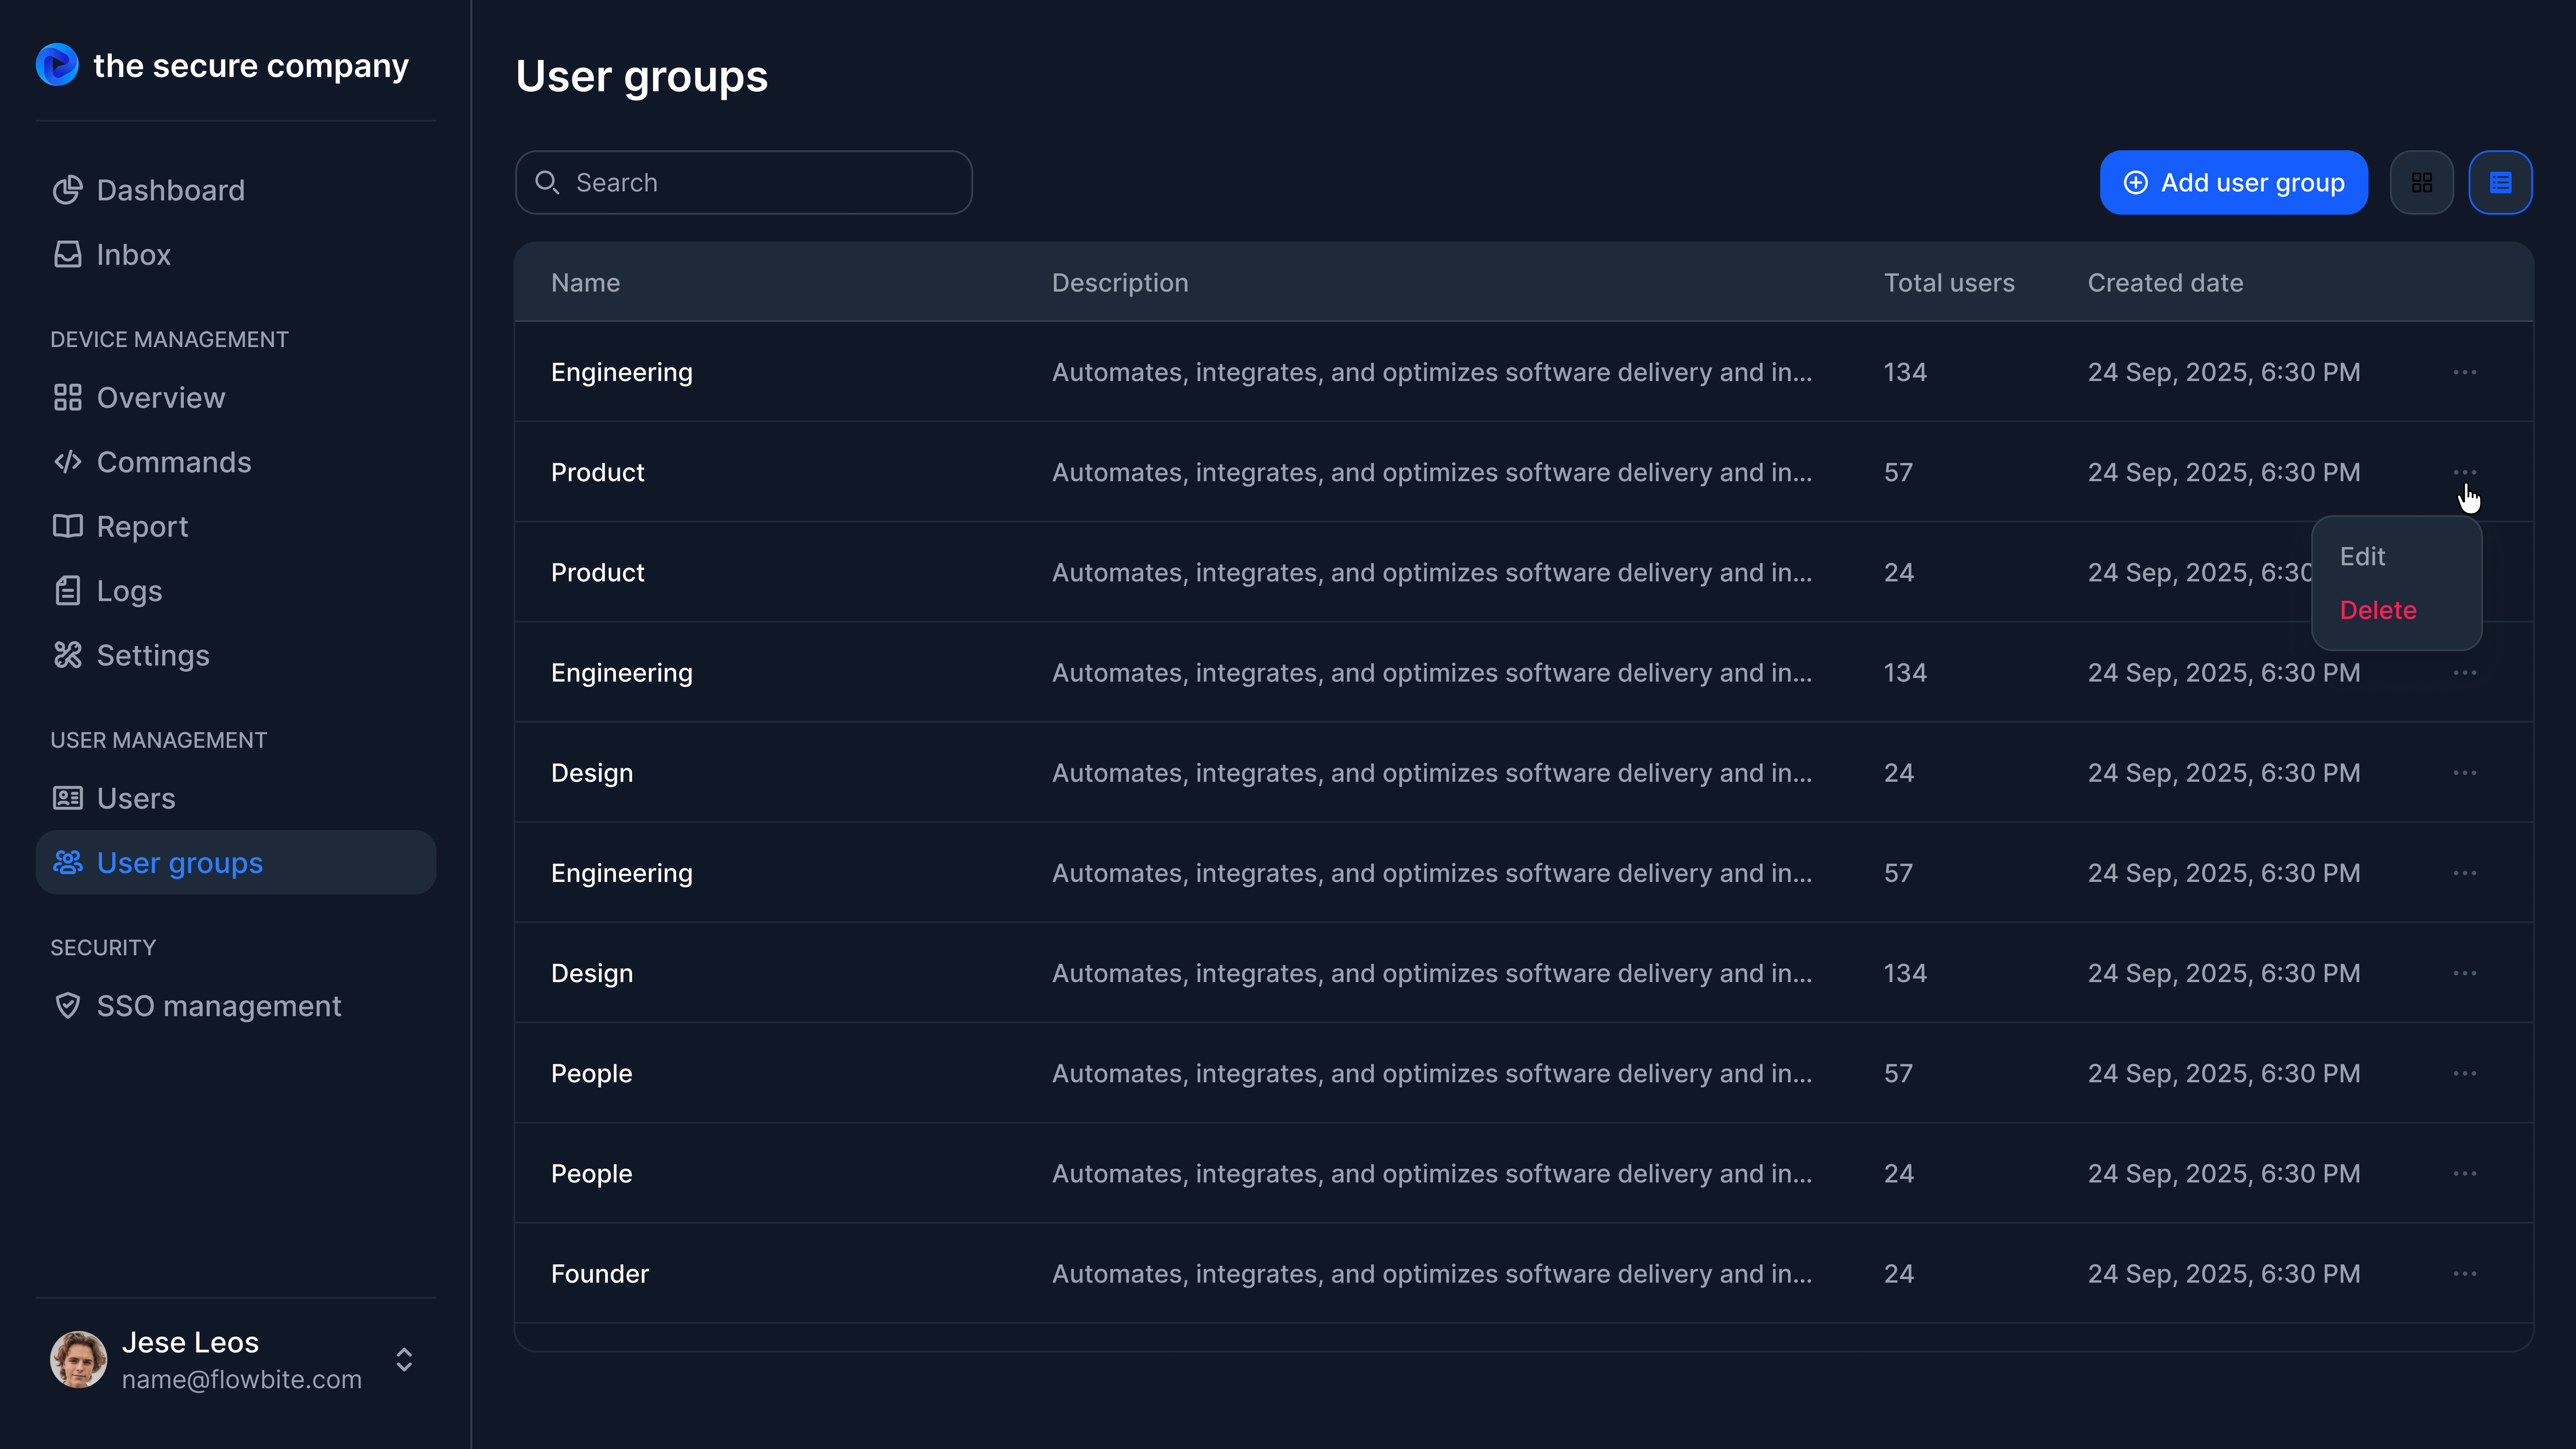Open the Settings sidebar item
The width and height of the screenshot is (2576, 1449).
click(152, 655)
